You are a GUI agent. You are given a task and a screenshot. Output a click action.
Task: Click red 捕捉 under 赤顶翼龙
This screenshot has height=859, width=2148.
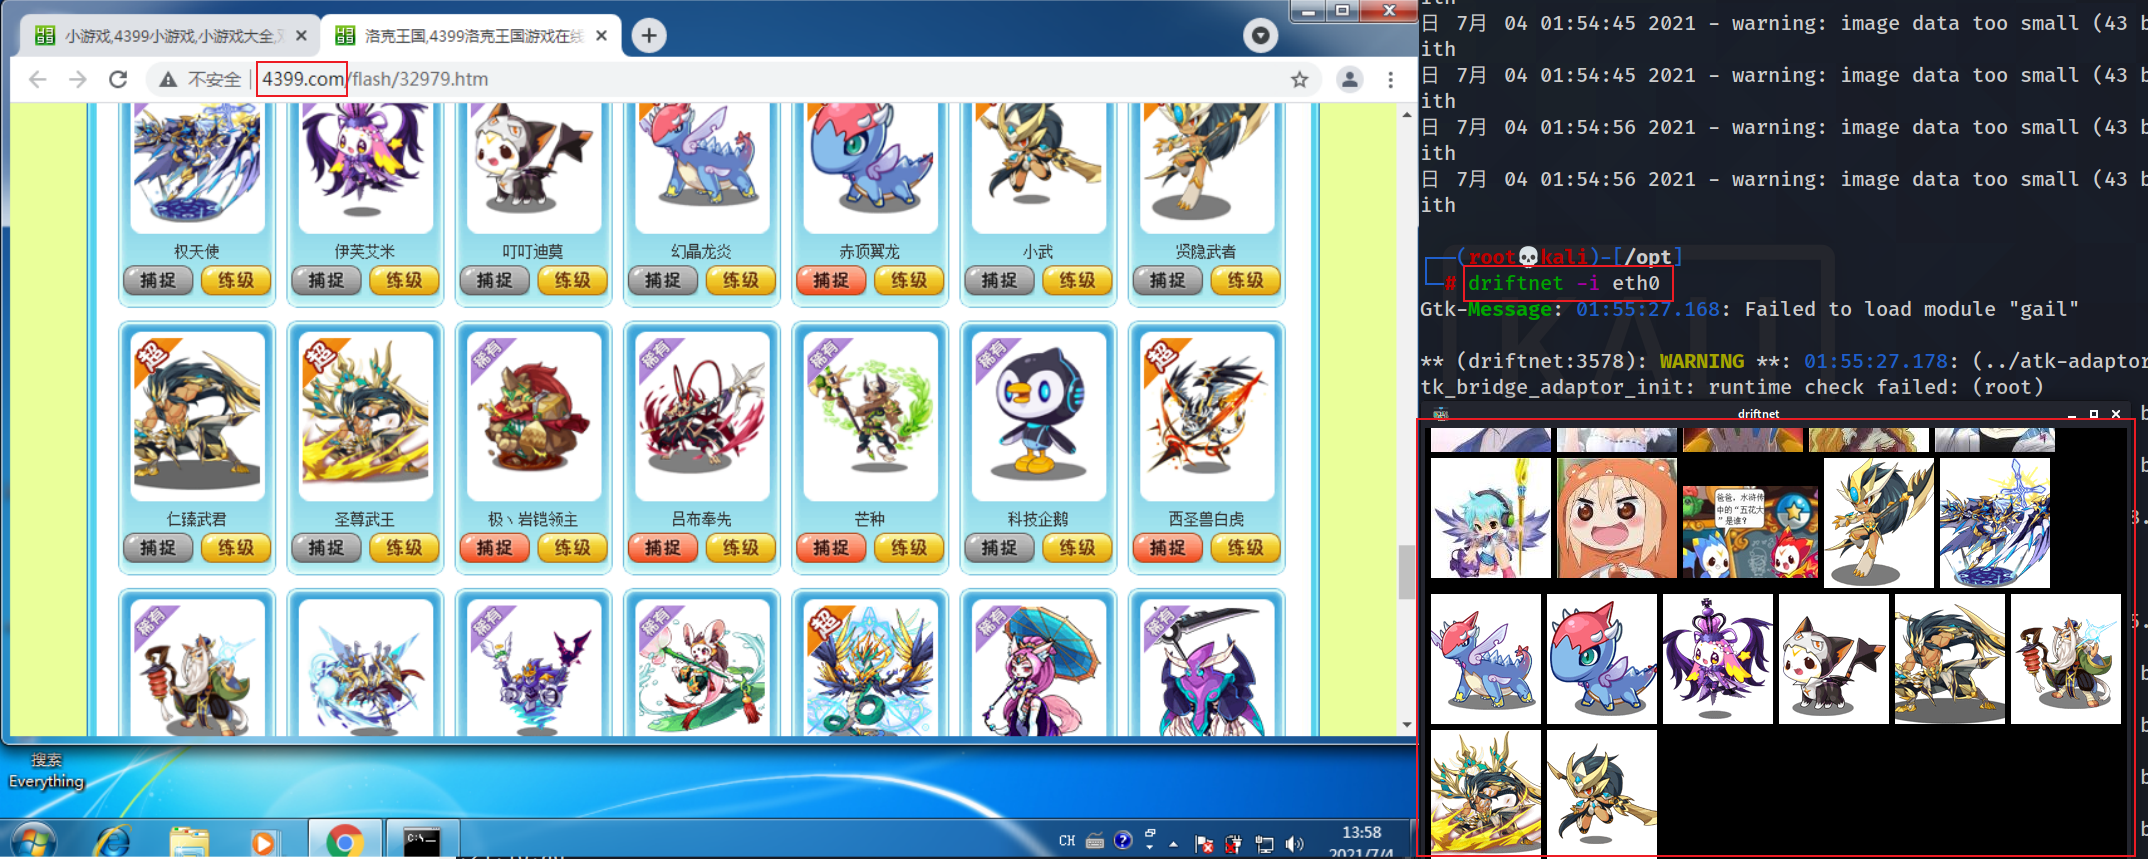[x=830, y=281]
